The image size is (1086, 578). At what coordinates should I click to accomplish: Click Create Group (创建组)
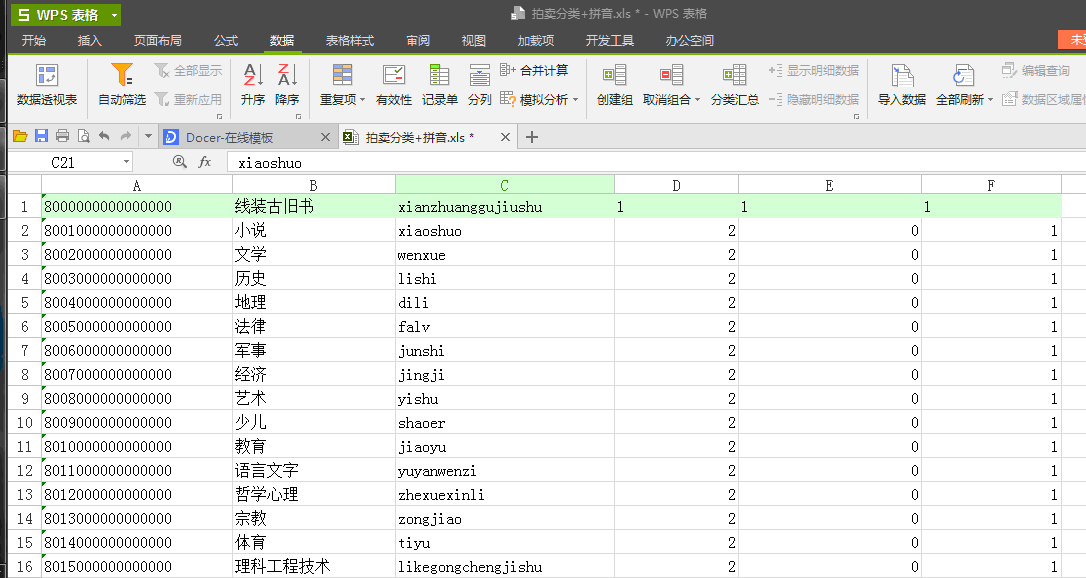[x=614, y=84]
